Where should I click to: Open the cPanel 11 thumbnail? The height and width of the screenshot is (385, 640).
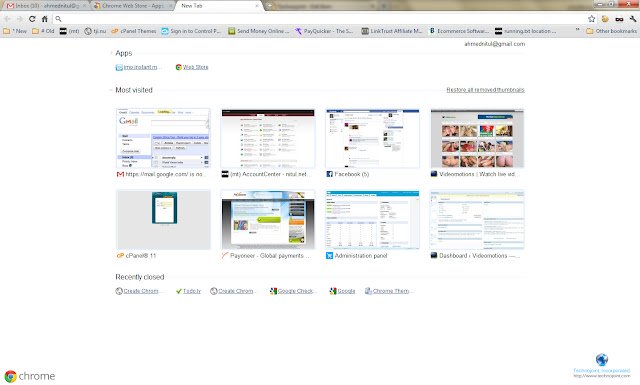(163, 220)
